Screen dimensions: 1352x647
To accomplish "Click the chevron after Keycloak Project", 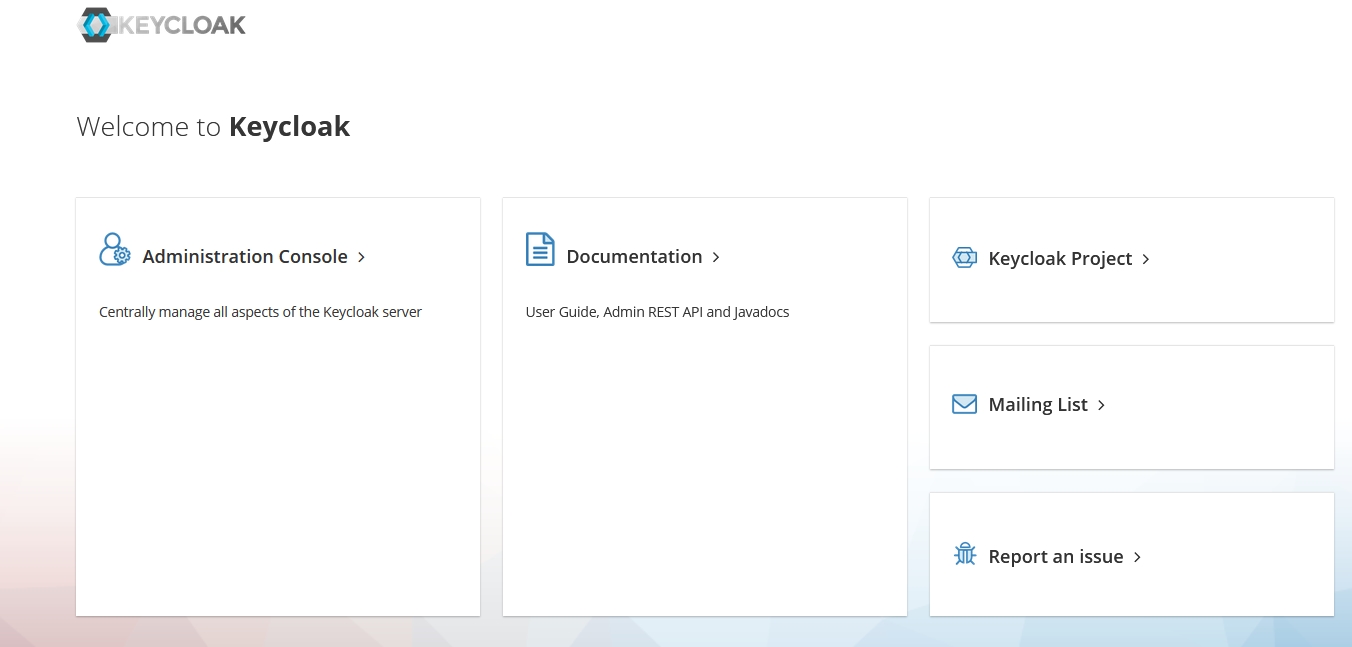I will [1146, 260].
